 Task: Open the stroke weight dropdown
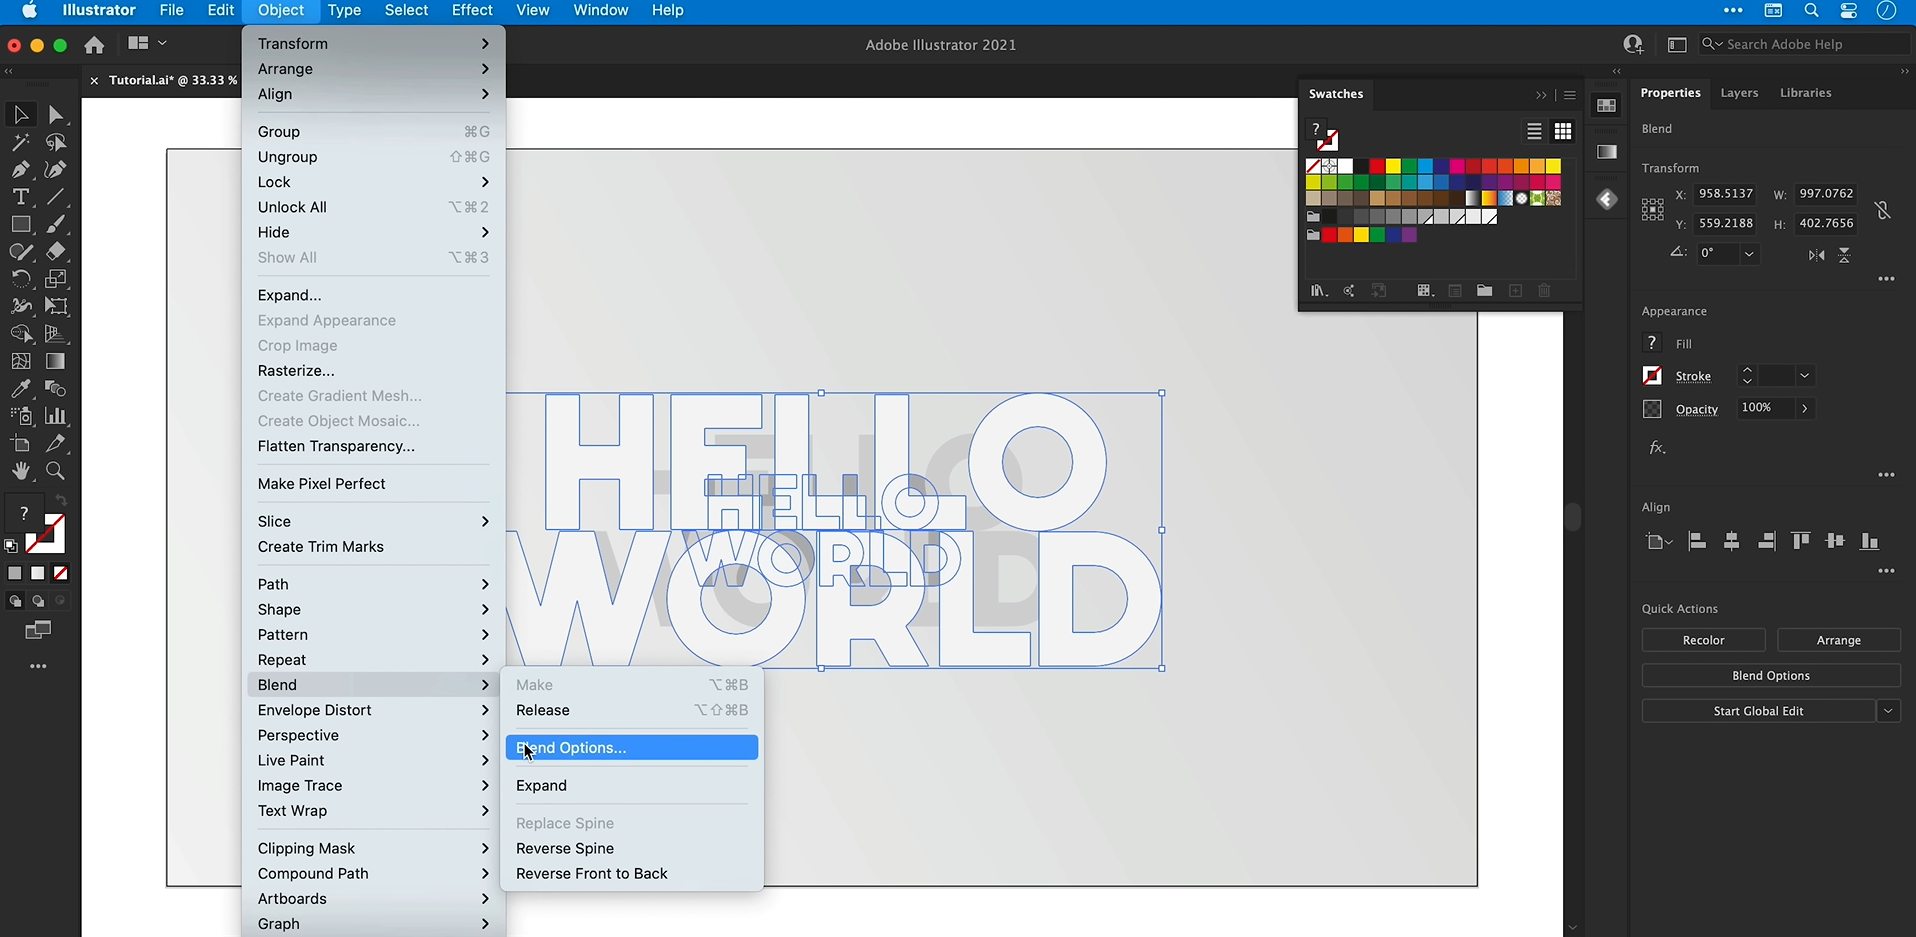point(1805,376)
